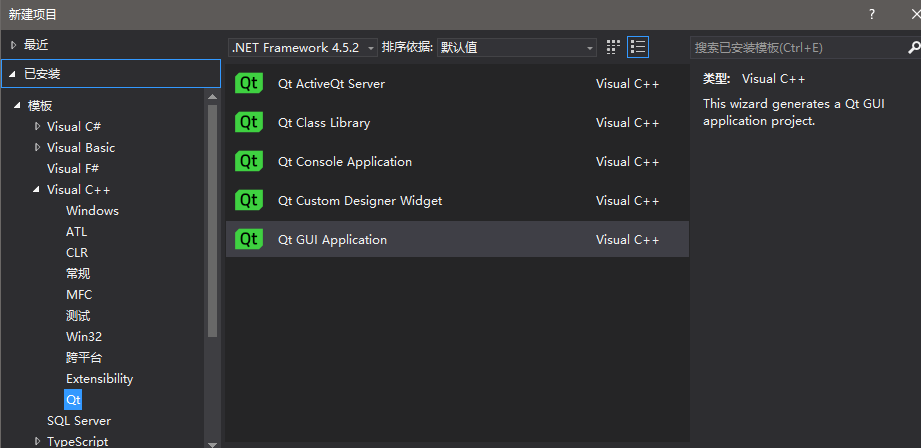This screenshot has width=921, height=448.
Task: Choose the Qt Class Library template
Action: 457,122
